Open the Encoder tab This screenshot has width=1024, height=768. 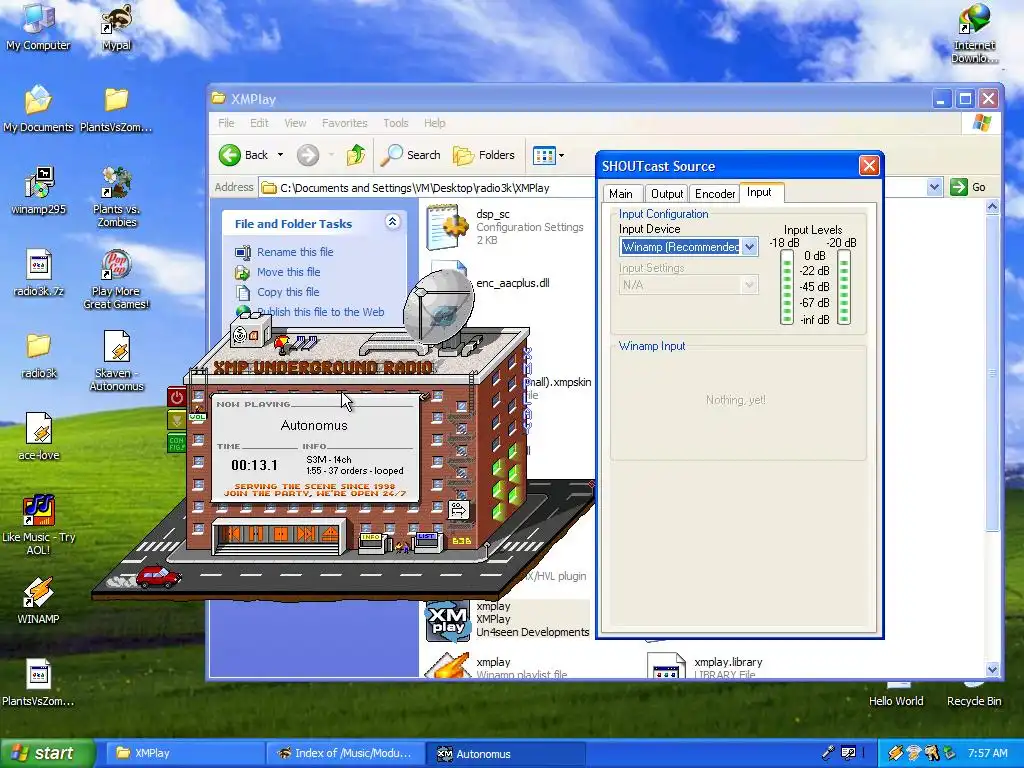(x=714, y=193)
